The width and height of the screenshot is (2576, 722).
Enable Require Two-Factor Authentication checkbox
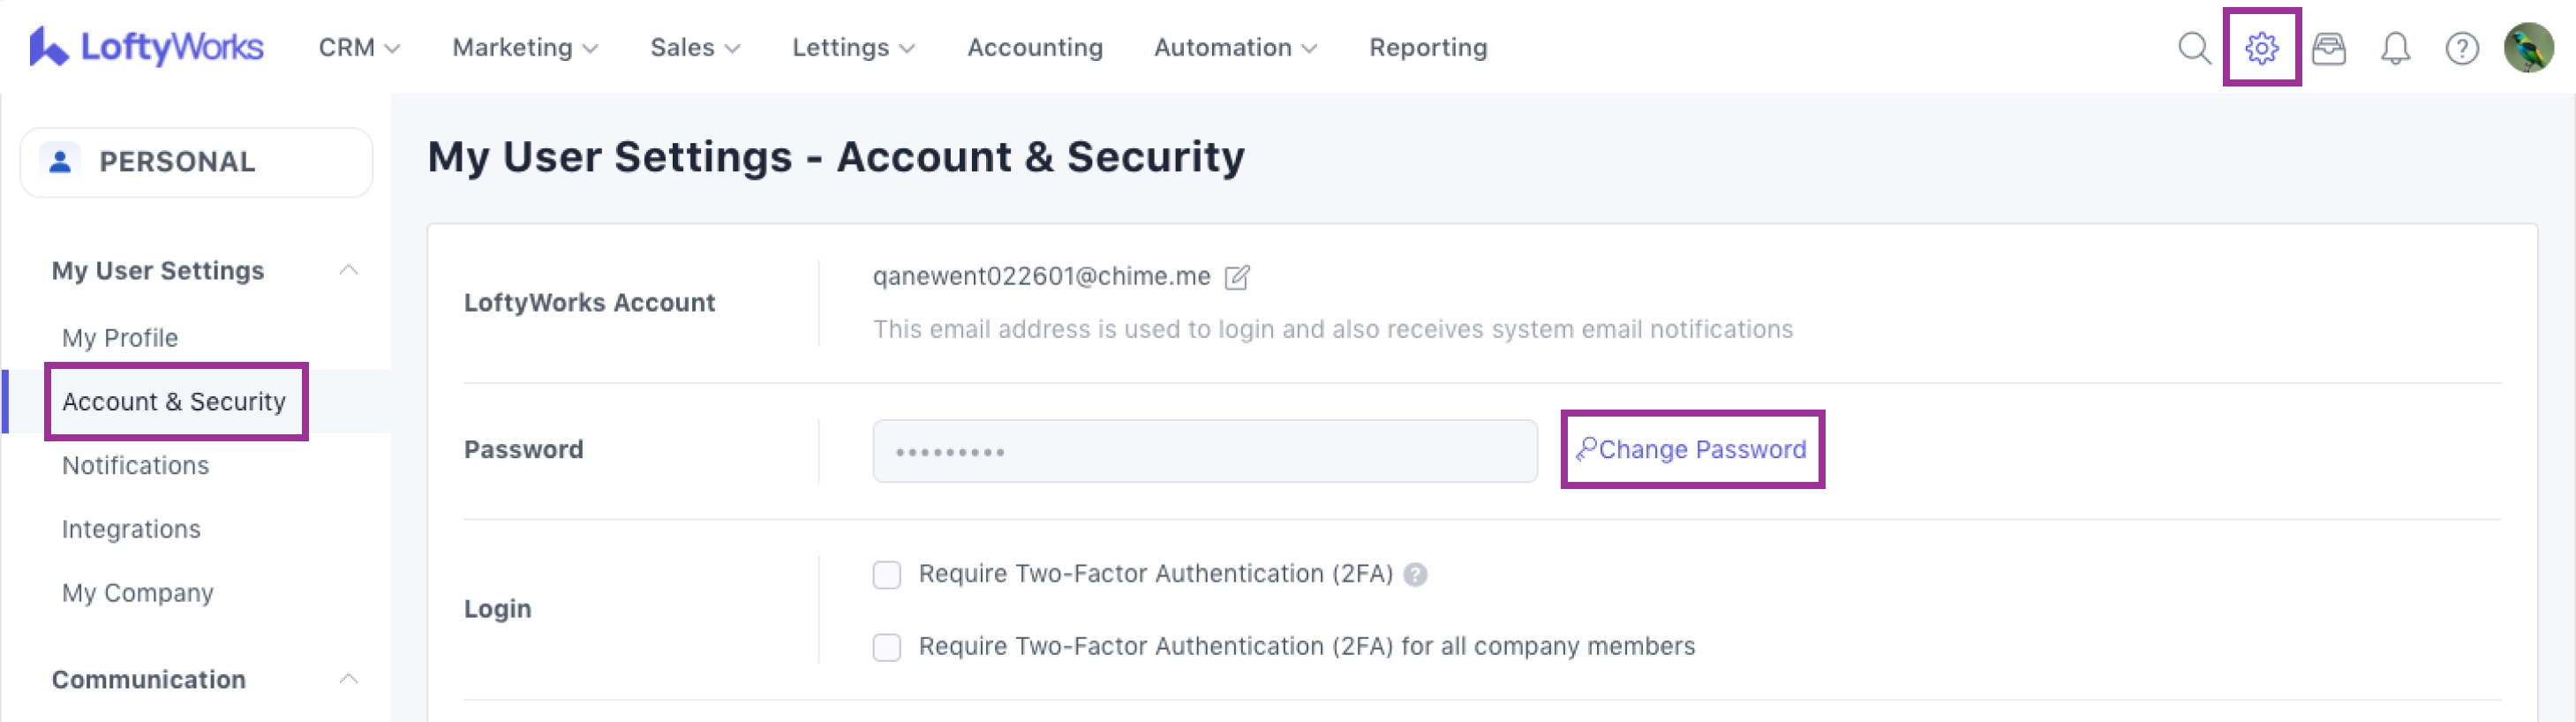coord(887,574)
